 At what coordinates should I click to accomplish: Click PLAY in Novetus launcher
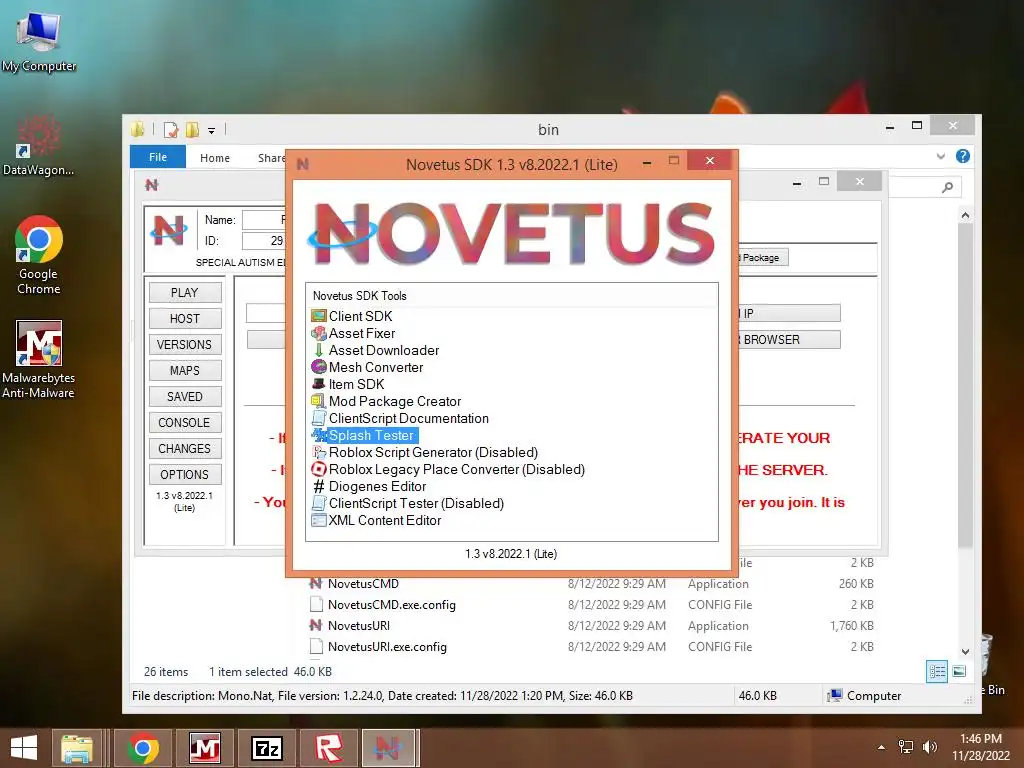(x=185, y=293)
